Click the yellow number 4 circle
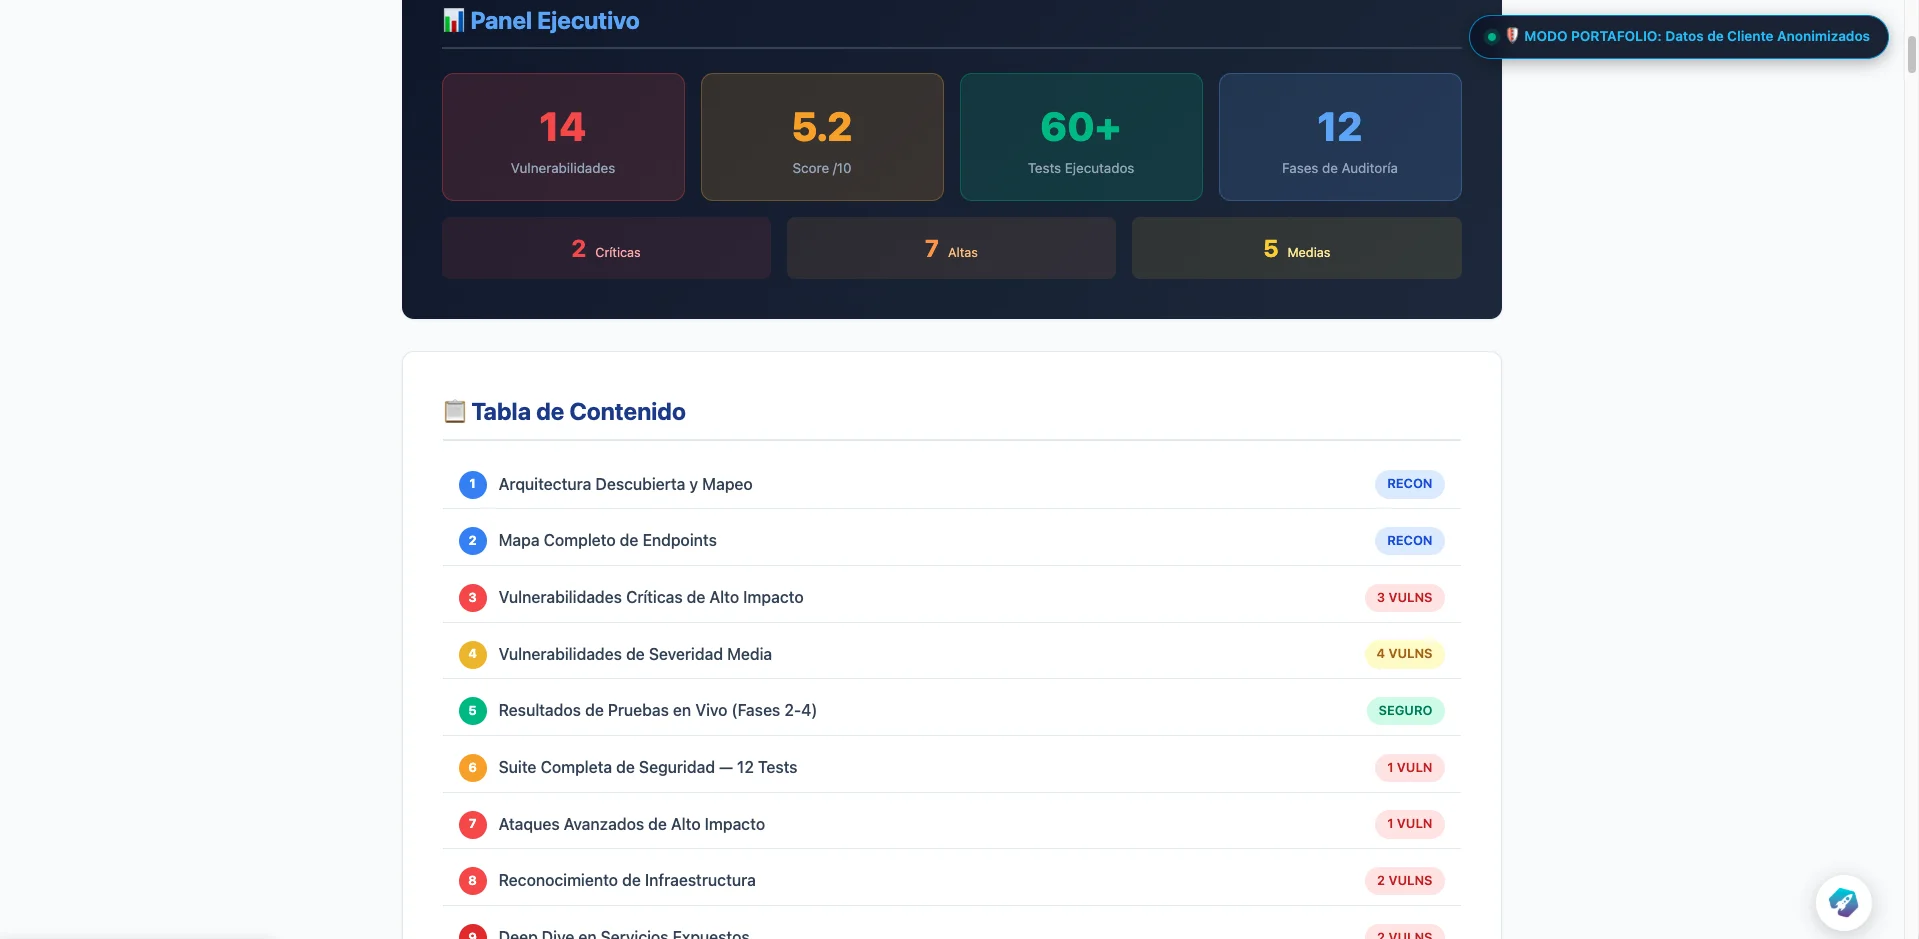Viewport: 1919px width, 939px height. (x=473, y=654)
